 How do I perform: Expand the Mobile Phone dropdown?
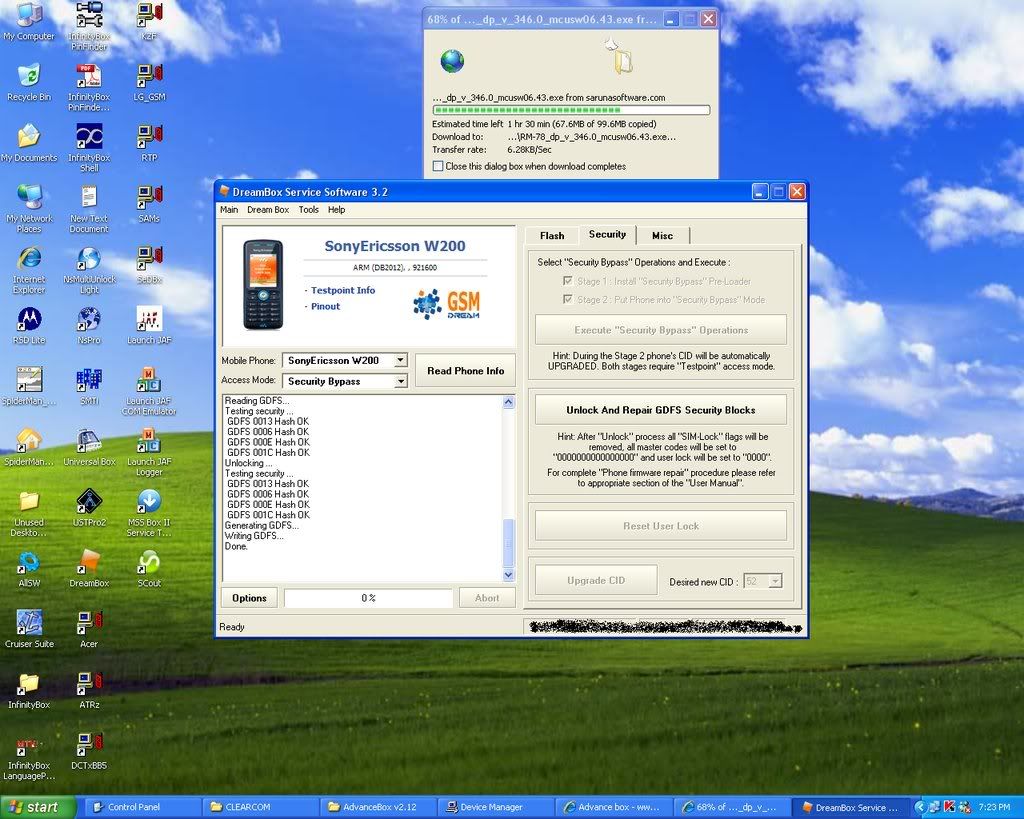pos(401,361)
